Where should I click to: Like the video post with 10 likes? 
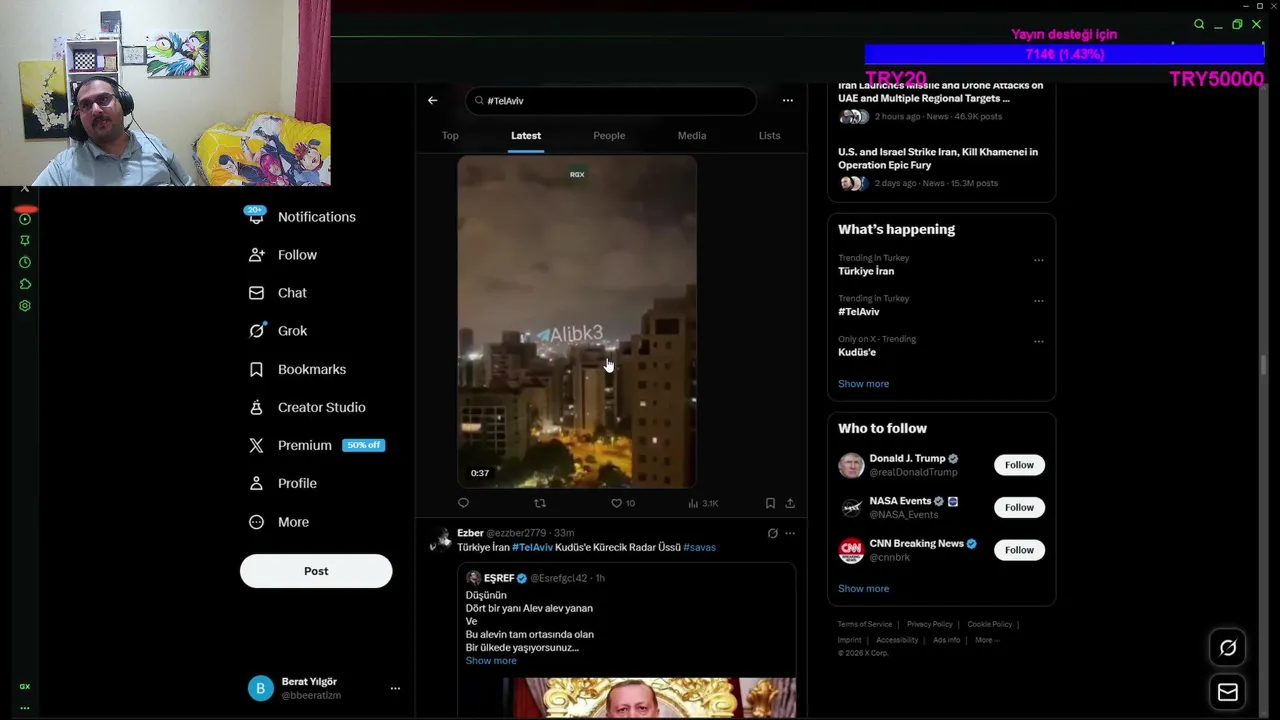coord(616,503)
